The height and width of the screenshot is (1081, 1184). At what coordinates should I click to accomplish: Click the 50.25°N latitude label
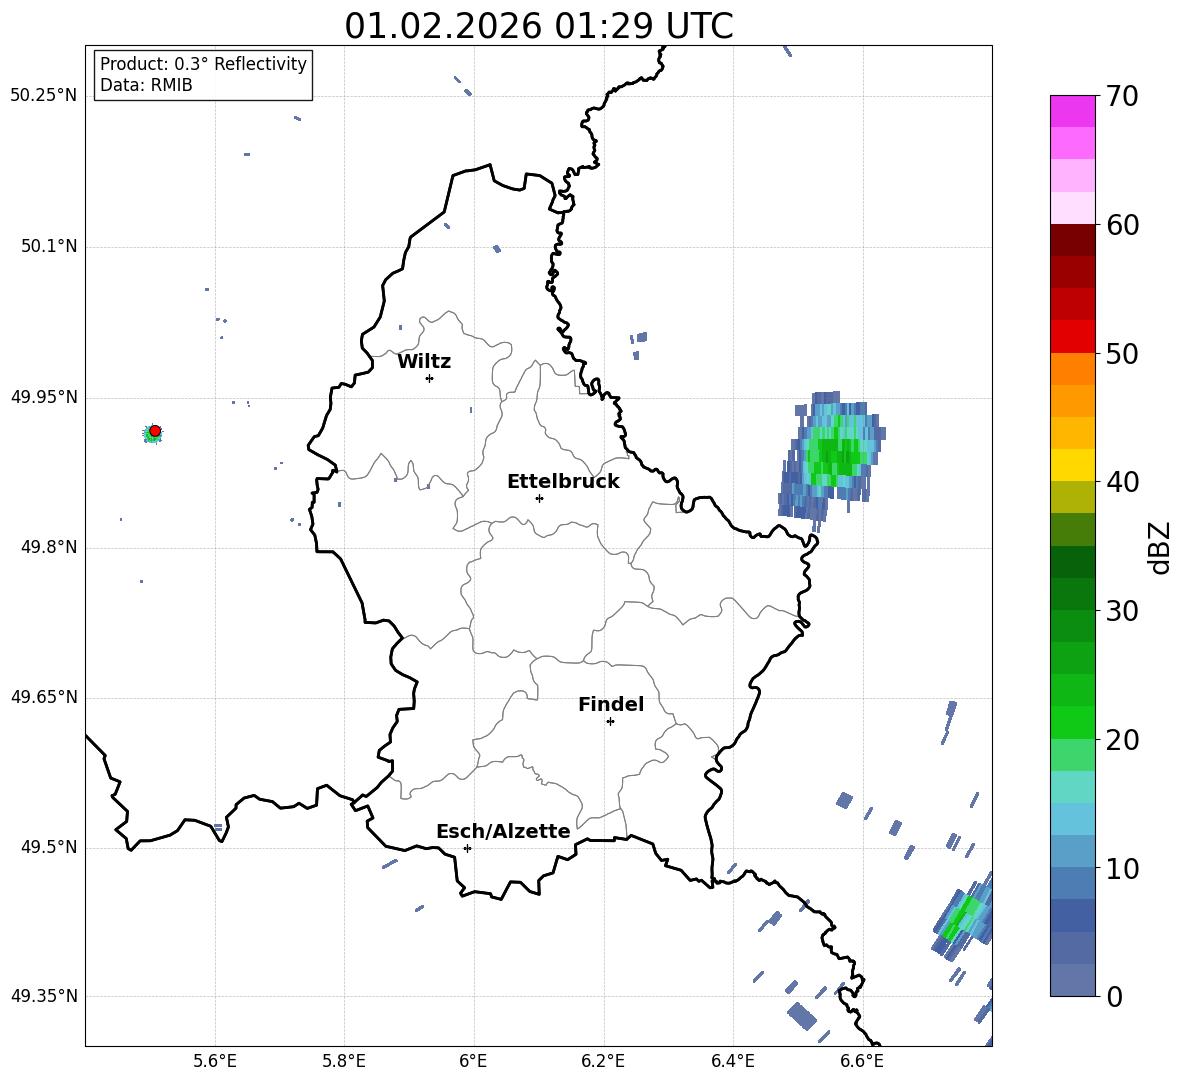click(x=44, y=96)
